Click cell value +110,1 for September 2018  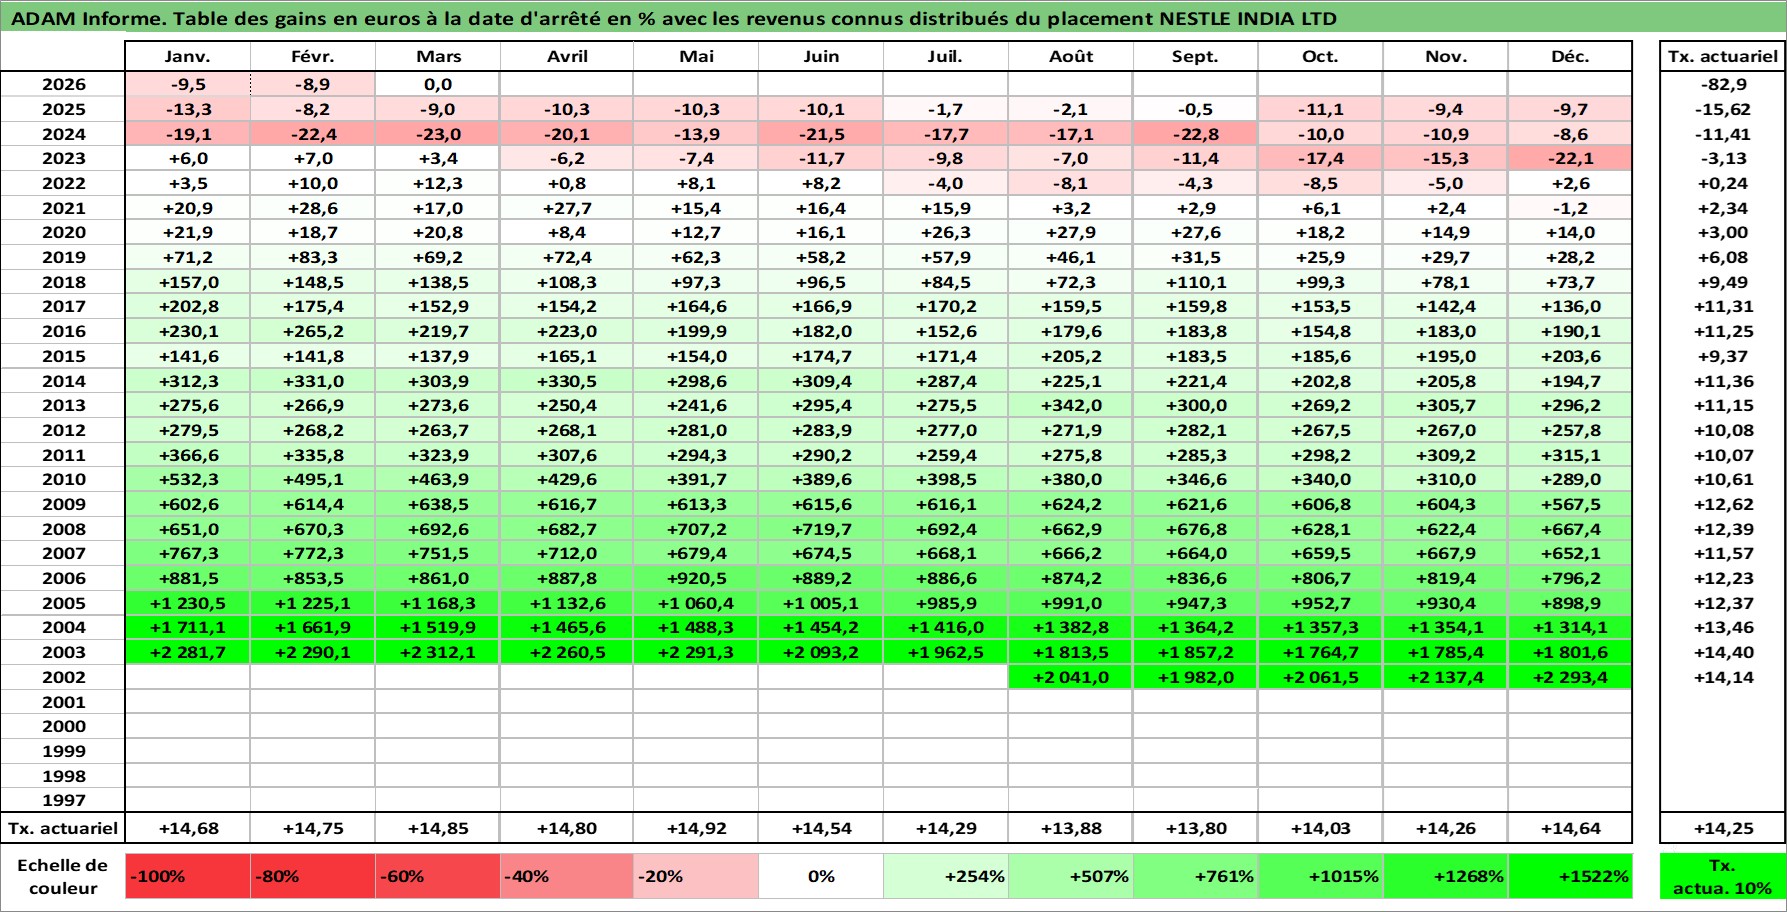click(x=1196, y=282)
